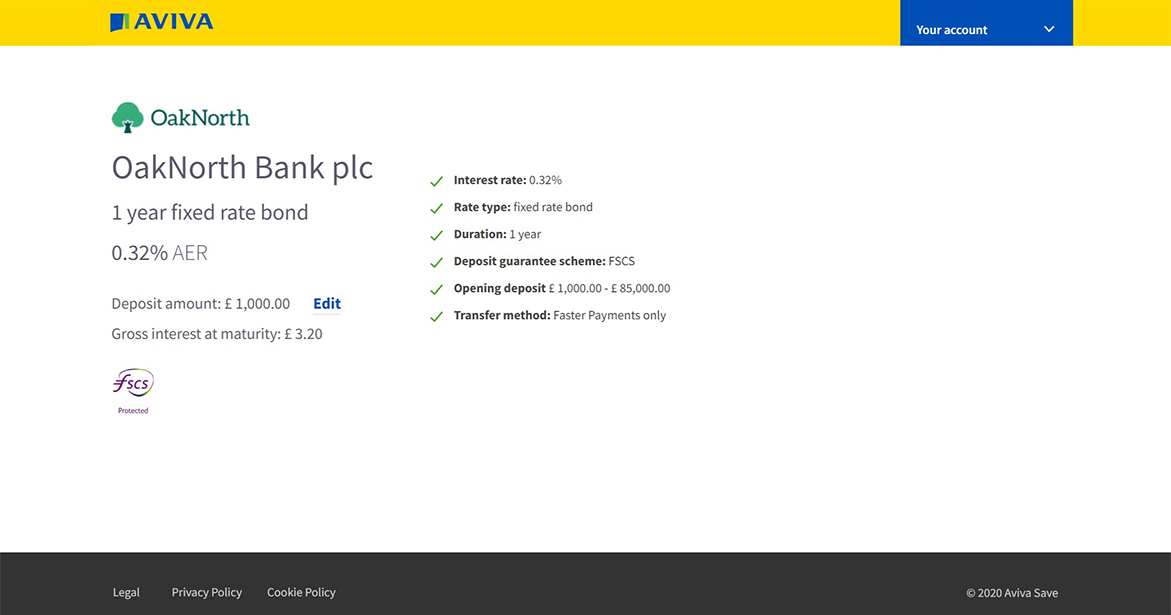Screen dimensions: 1171x615
Task: Click the '1 year fixed rate bond' text
Action: (210, 213)
